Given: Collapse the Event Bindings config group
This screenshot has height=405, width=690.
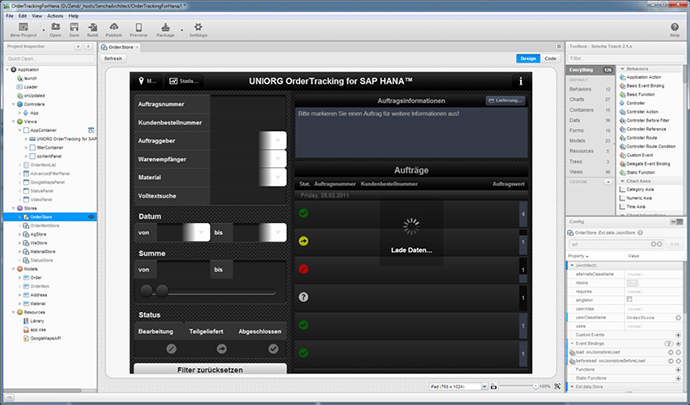Looking at the screenshot, I should coord(572,343).
